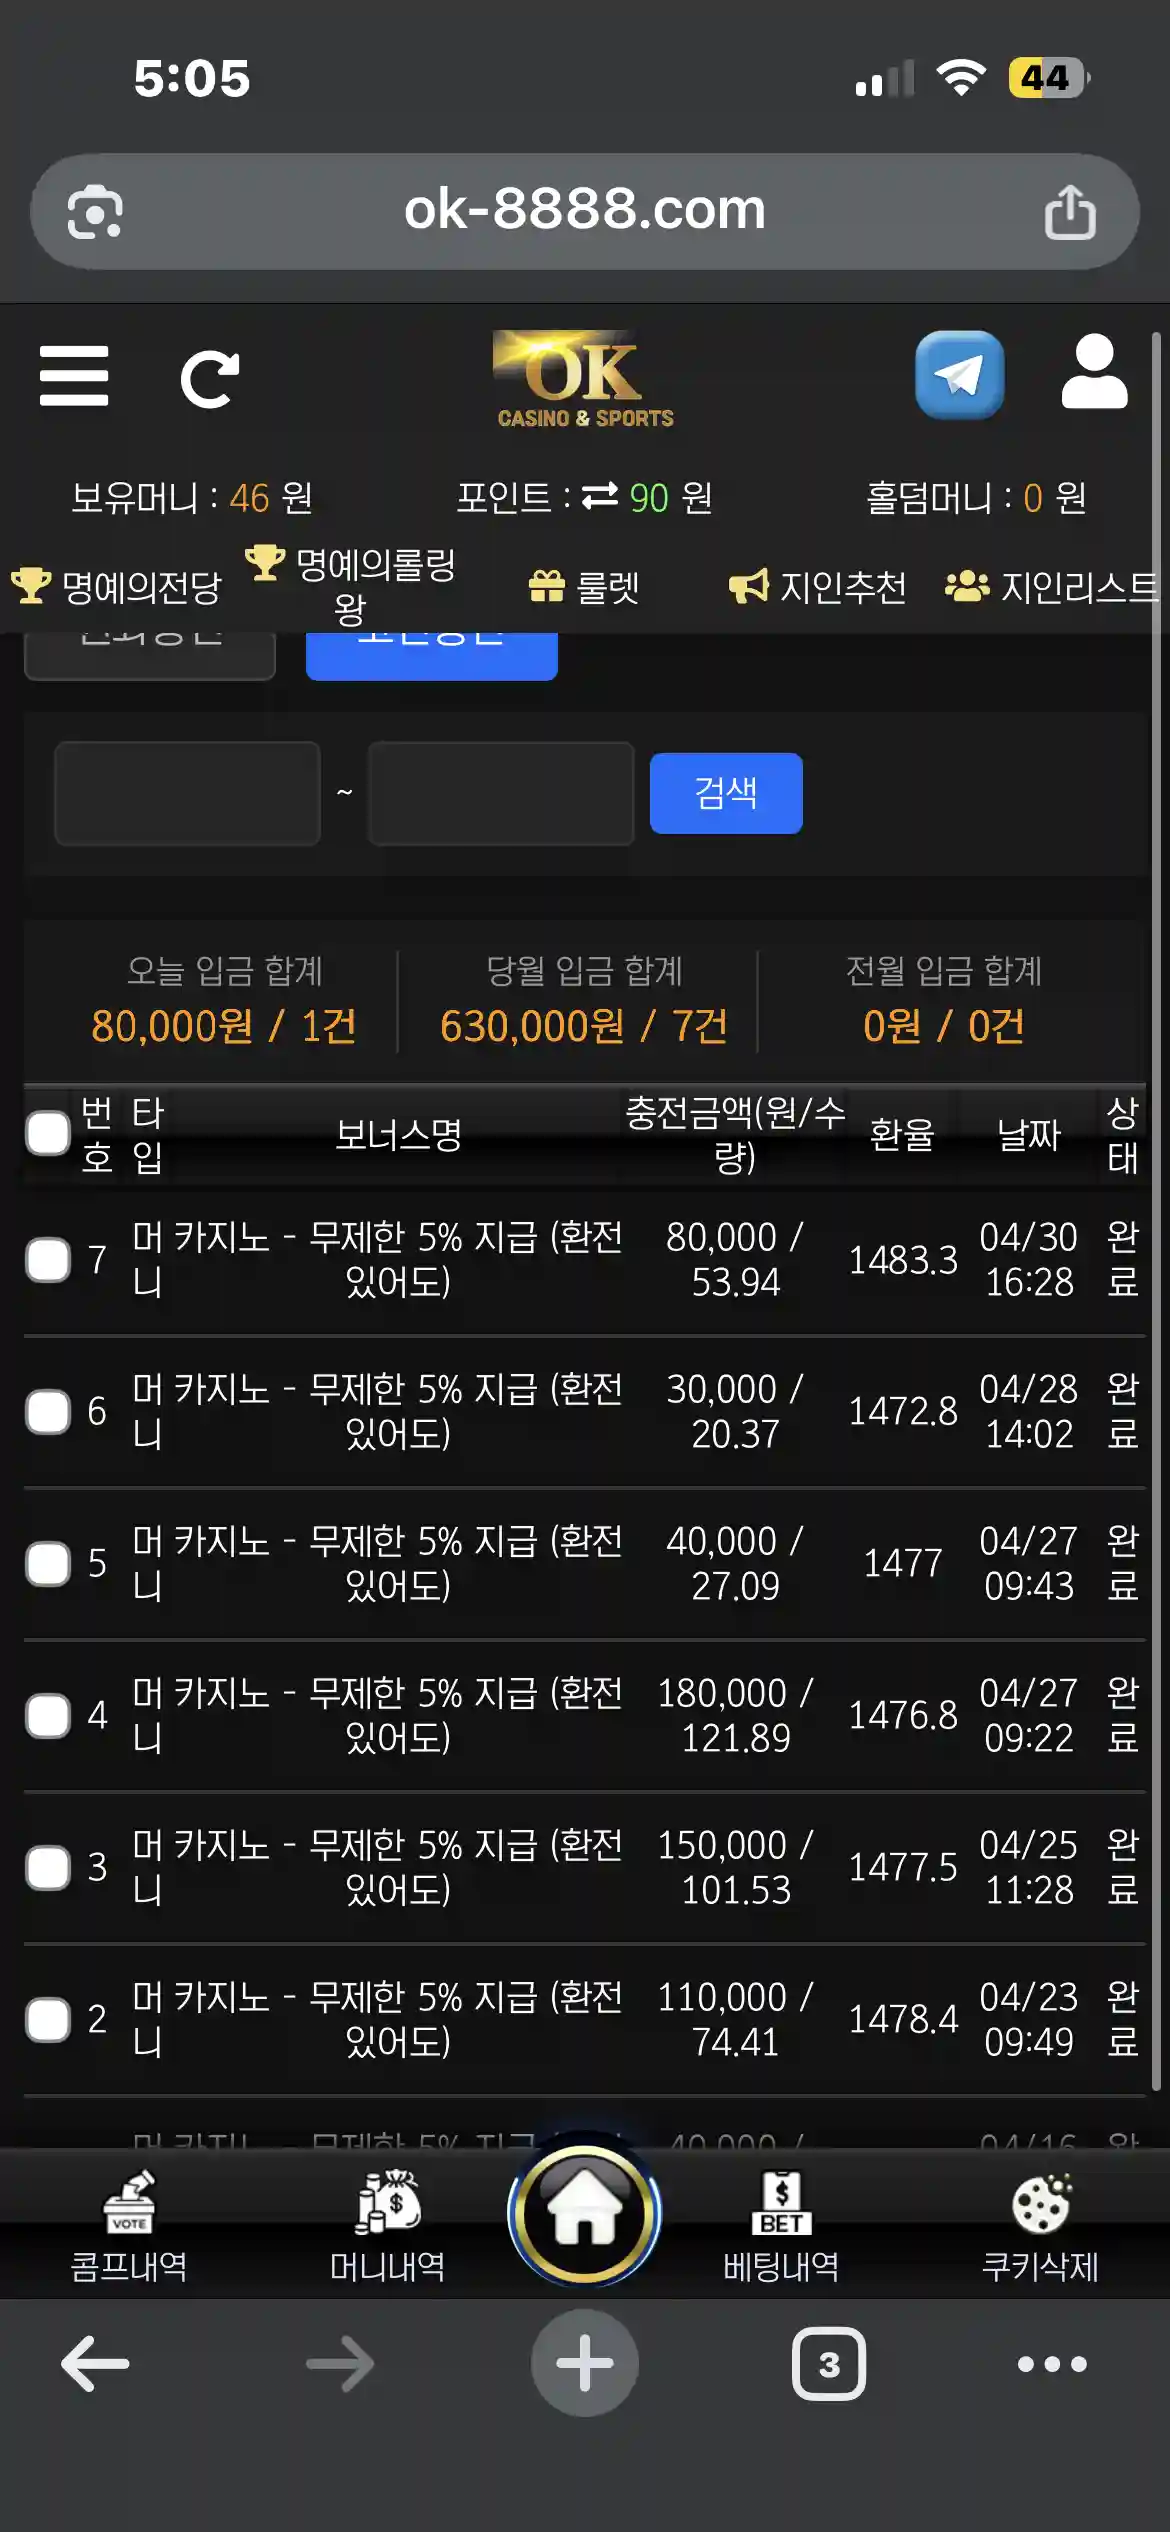Open the user profile icon
Screen dimensions: 1170x2532
pos(1094,372)
